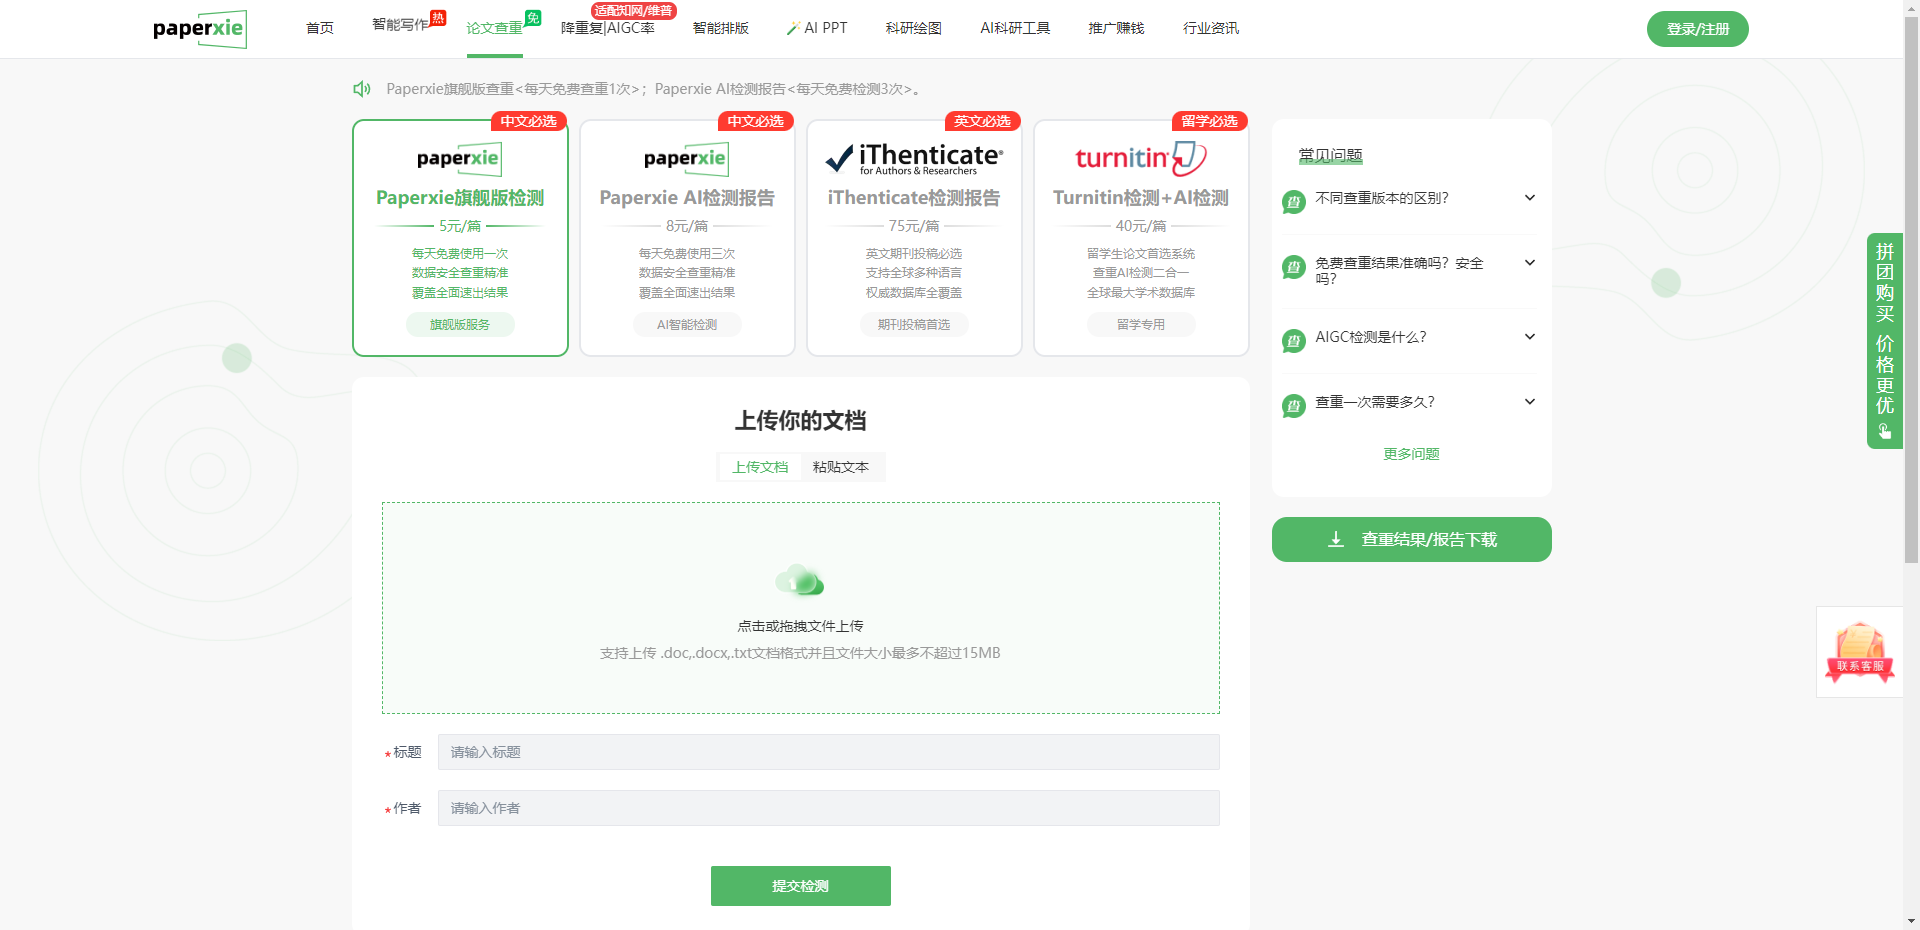Click 查重结果/报告下载 button

1412,539
